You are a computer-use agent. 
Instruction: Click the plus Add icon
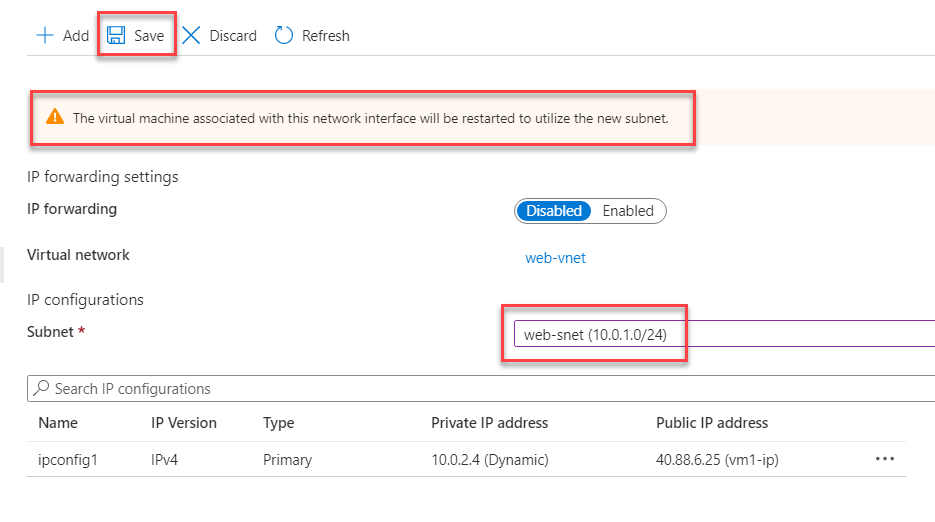point(44,36)
